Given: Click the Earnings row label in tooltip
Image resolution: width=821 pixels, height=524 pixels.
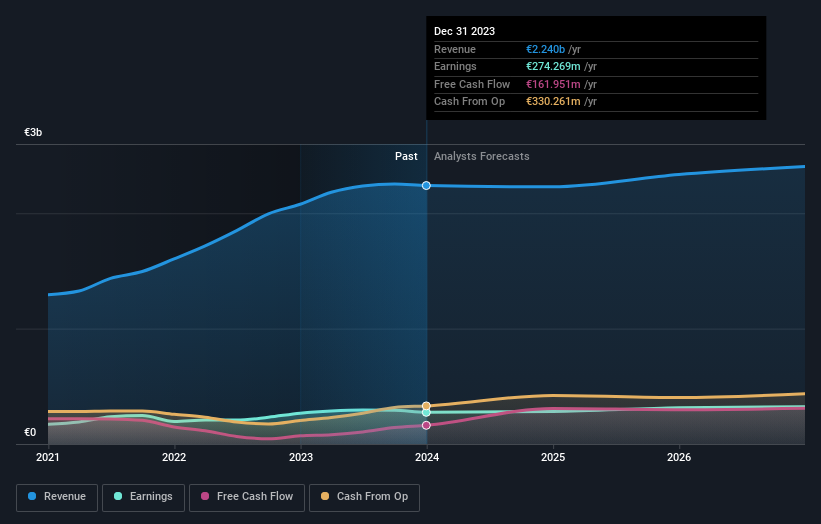Looking at the screenshot, I should [455, 66].
